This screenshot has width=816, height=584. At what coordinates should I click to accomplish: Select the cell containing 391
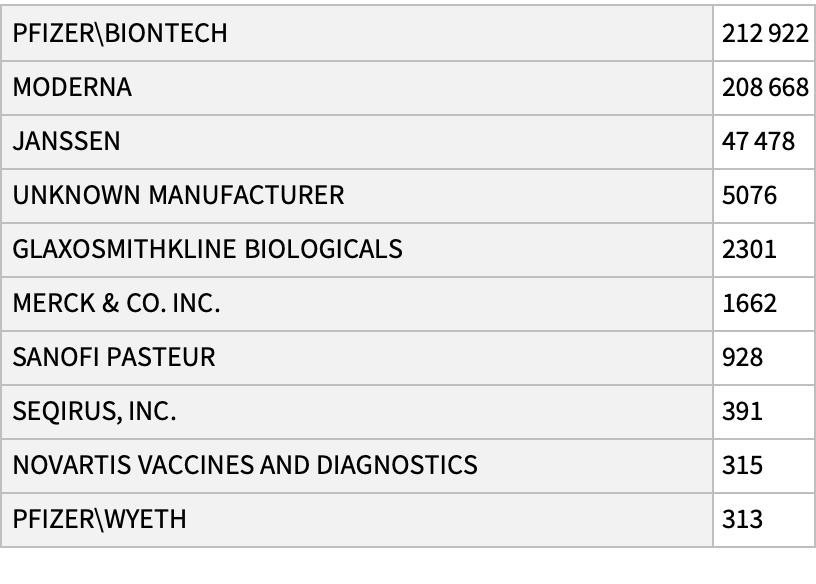pos(742,411)
